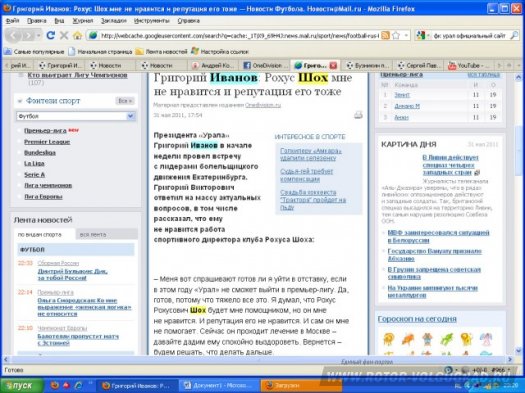525x393 pixels.
Task: Click the Firefox icon in quick launch
Action: pos(55,385)
